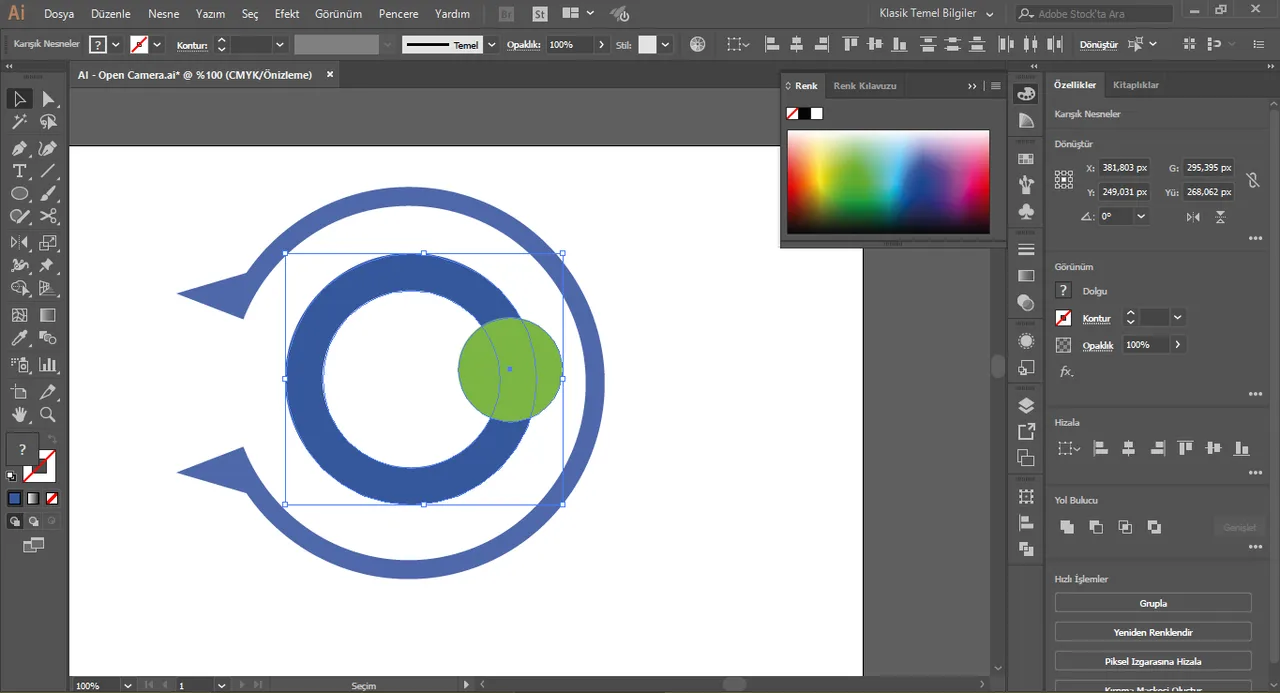Image resolution: width=1280 pixels, height=693 pixels.
Task: Open the rotation angle dropdown
Action: 1141,217
